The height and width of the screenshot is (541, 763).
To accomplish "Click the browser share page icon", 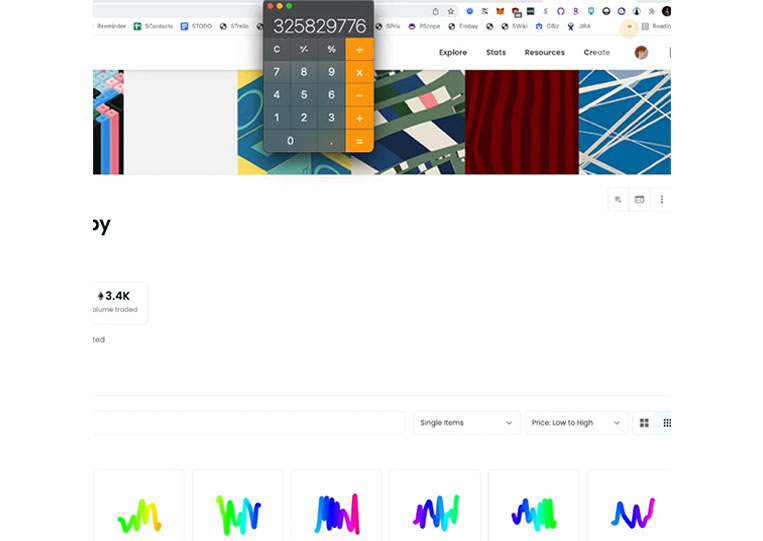I will [x=436, y=11].
